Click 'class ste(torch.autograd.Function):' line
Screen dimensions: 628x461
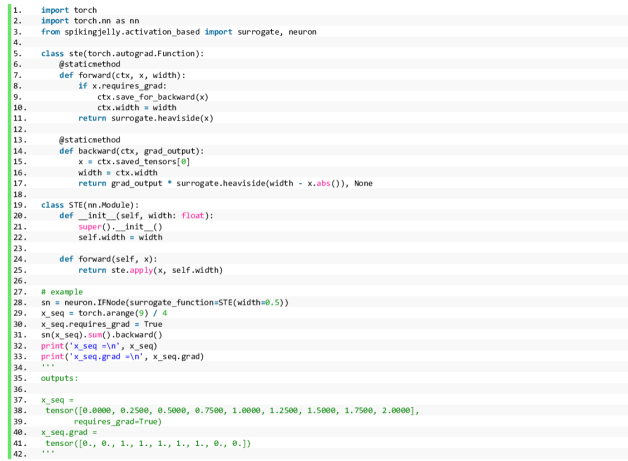pos(122,53)
